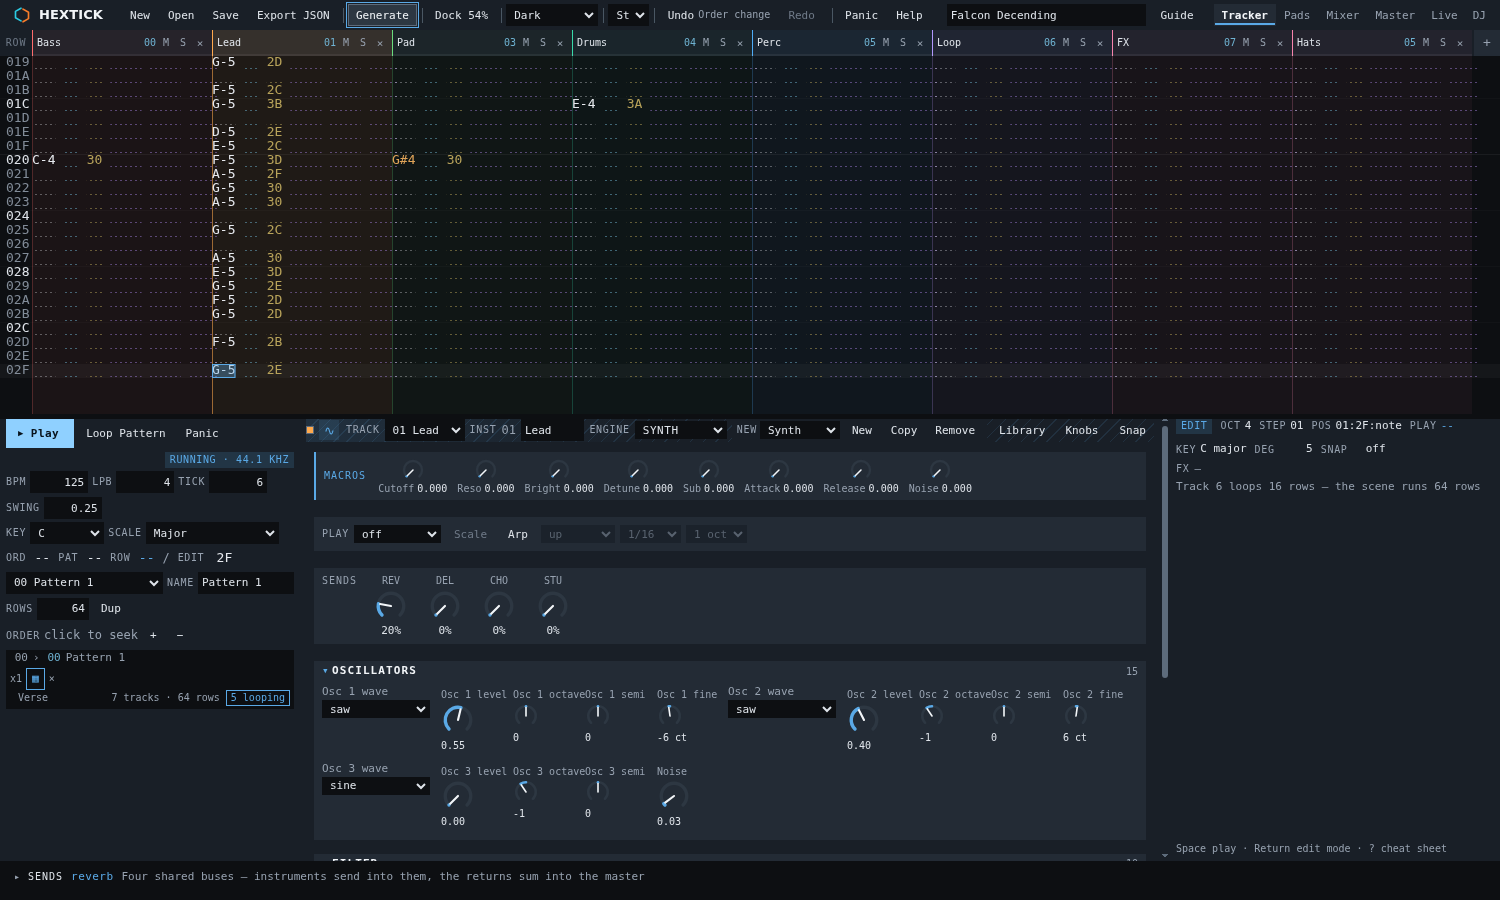Screen dimensions: 1500x900
Task: Open the TRACK 01 Lead selector
Action: (x=425, y=430)
